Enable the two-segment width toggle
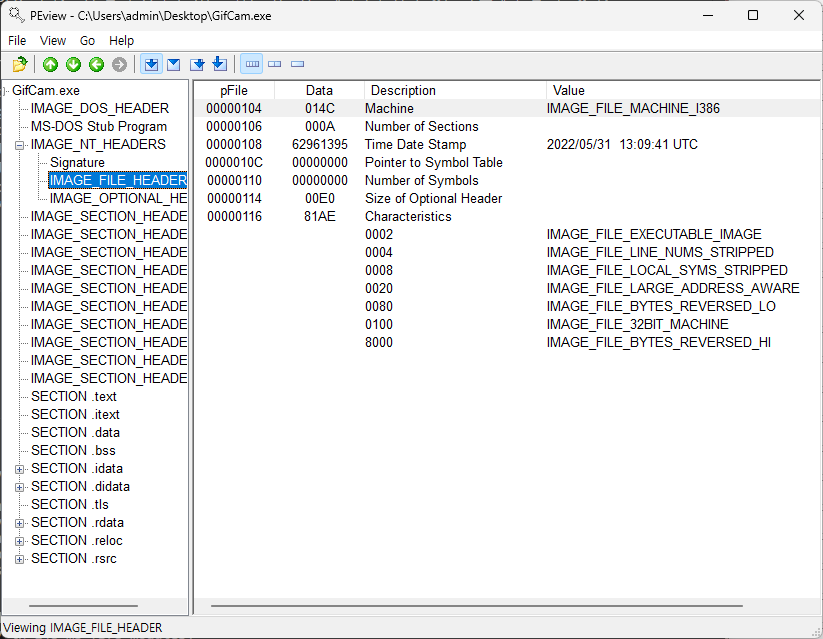823x639 pixels. [275, 65]
